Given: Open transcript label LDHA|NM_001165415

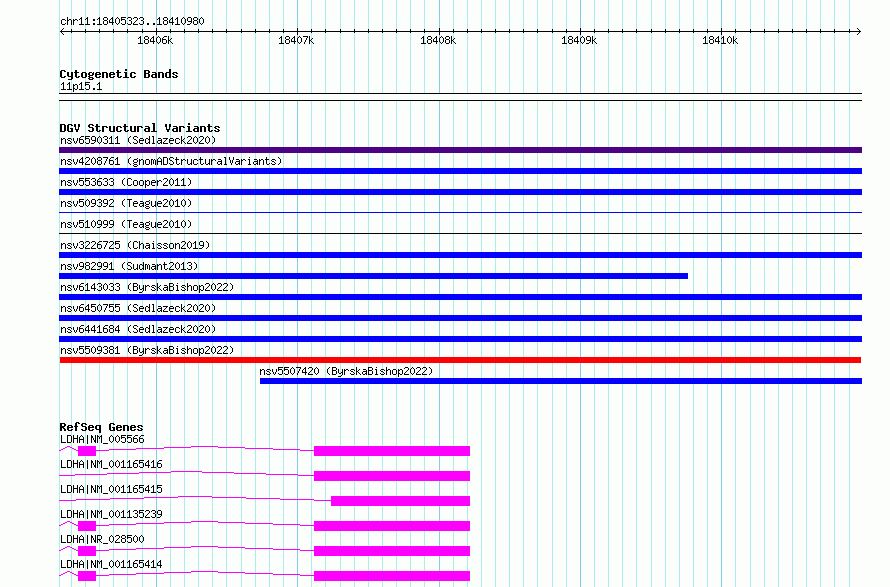Looking at the screenshot, I should [x=111, y=489].
